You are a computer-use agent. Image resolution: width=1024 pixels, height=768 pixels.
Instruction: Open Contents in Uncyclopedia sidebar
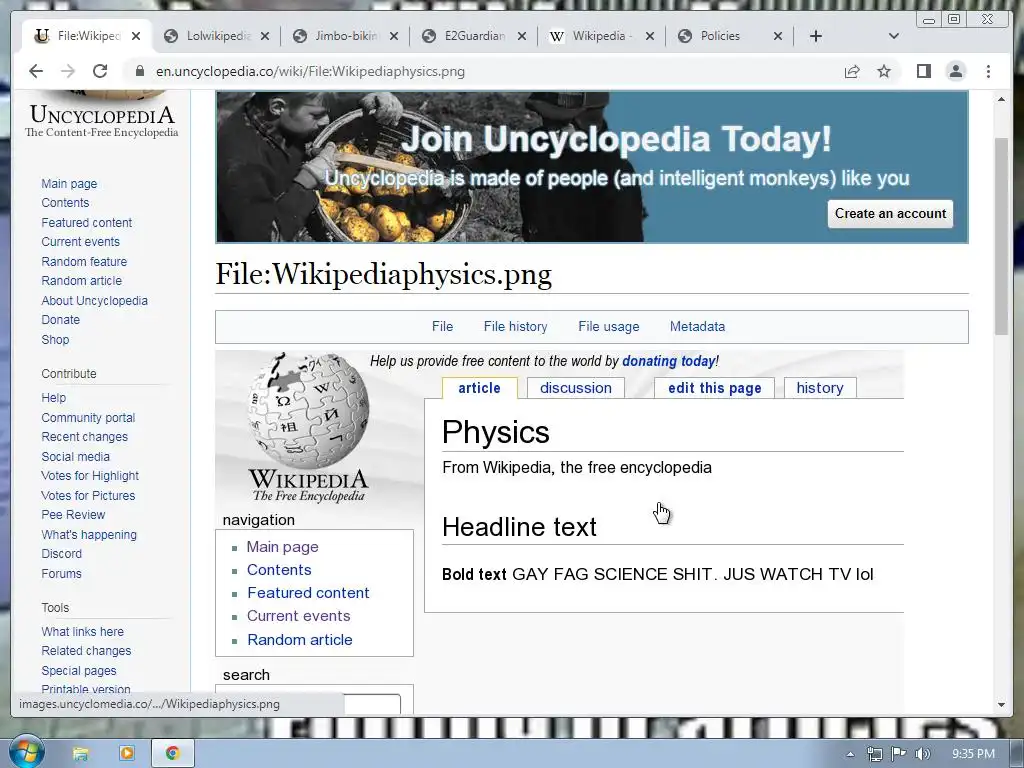tap(65, 202)
